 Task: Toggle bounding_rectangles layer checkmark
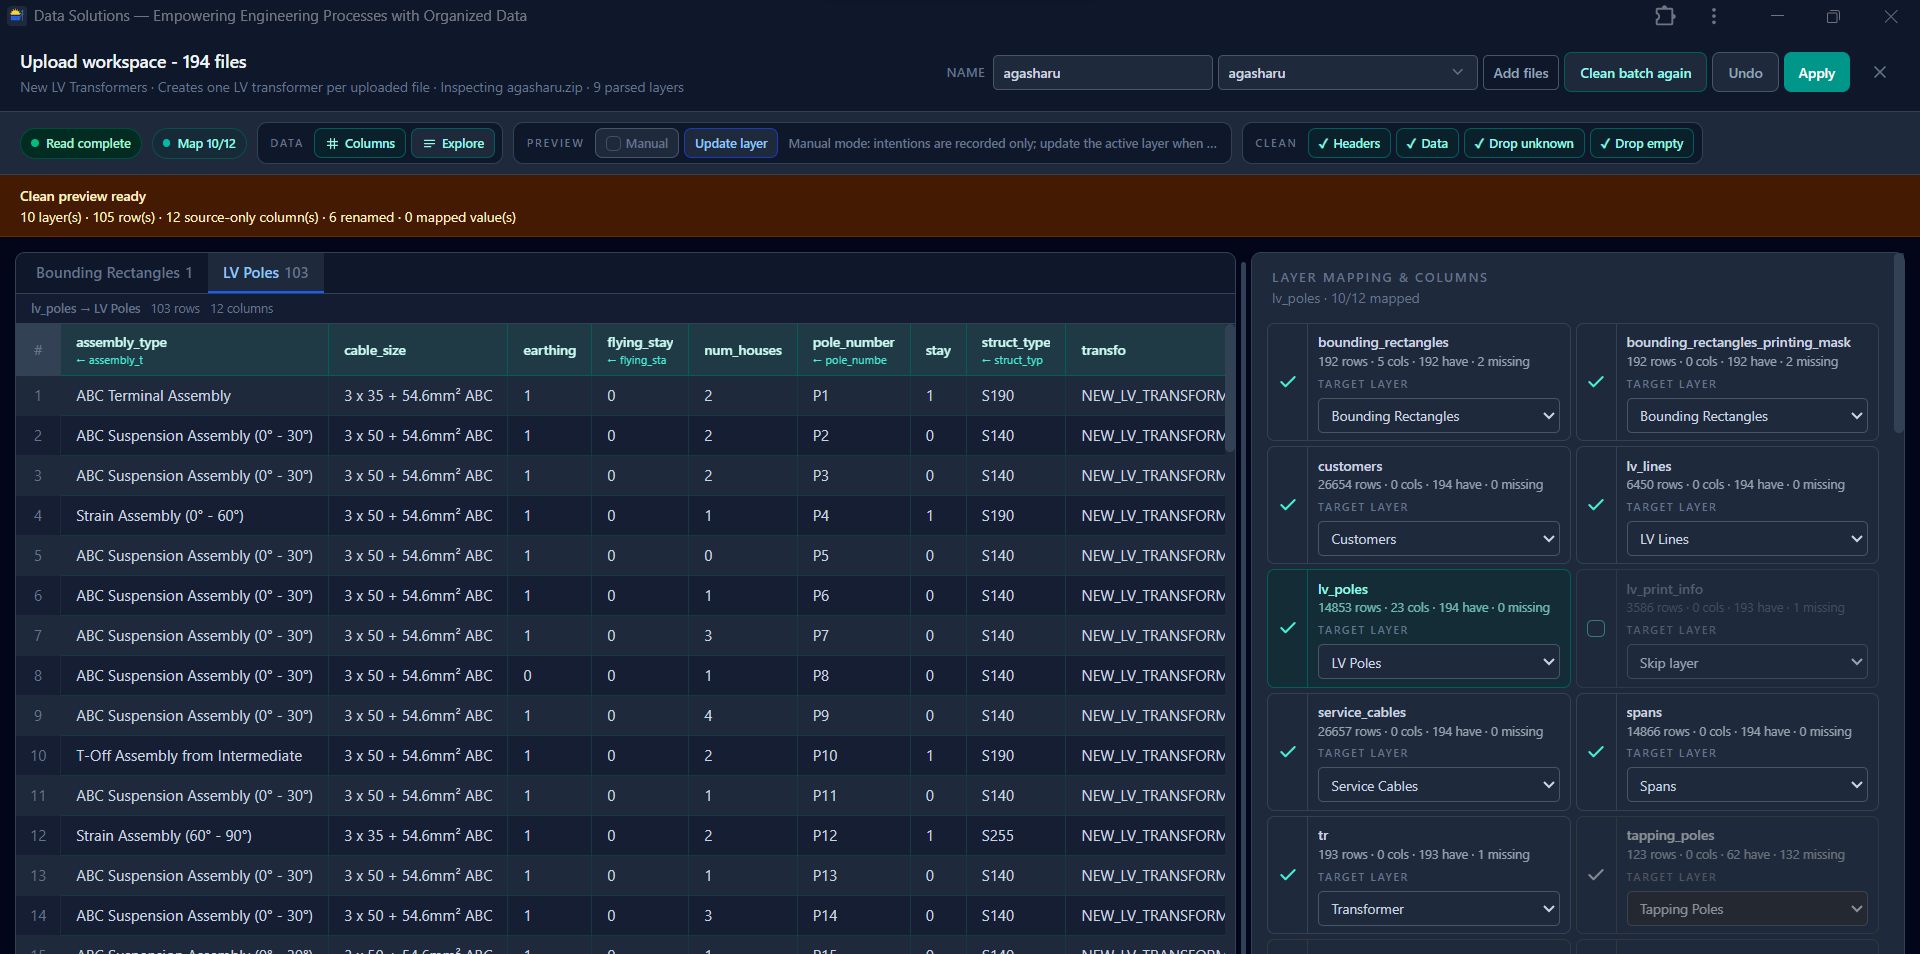pyautogui.click(x=1288, y=382)
